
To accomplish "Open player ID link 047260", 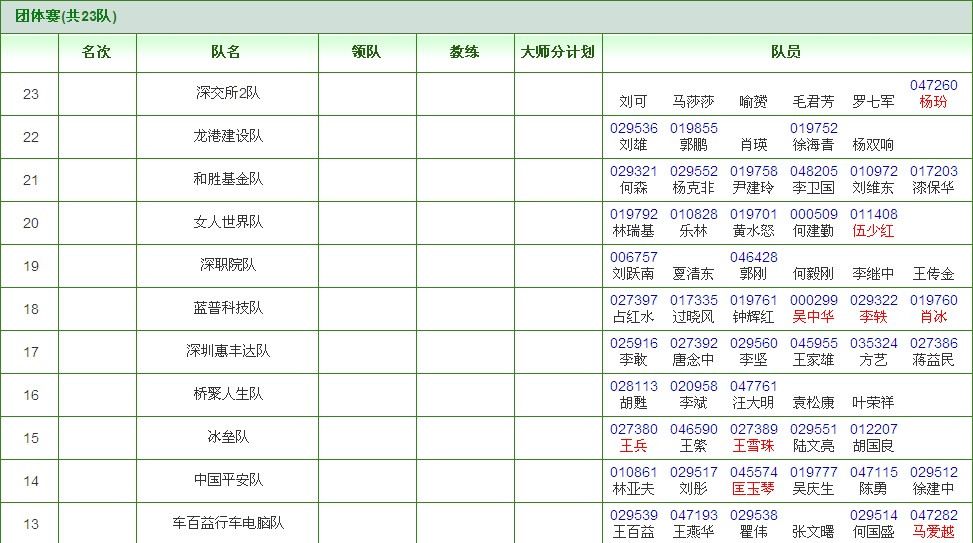I will [933, 86].
